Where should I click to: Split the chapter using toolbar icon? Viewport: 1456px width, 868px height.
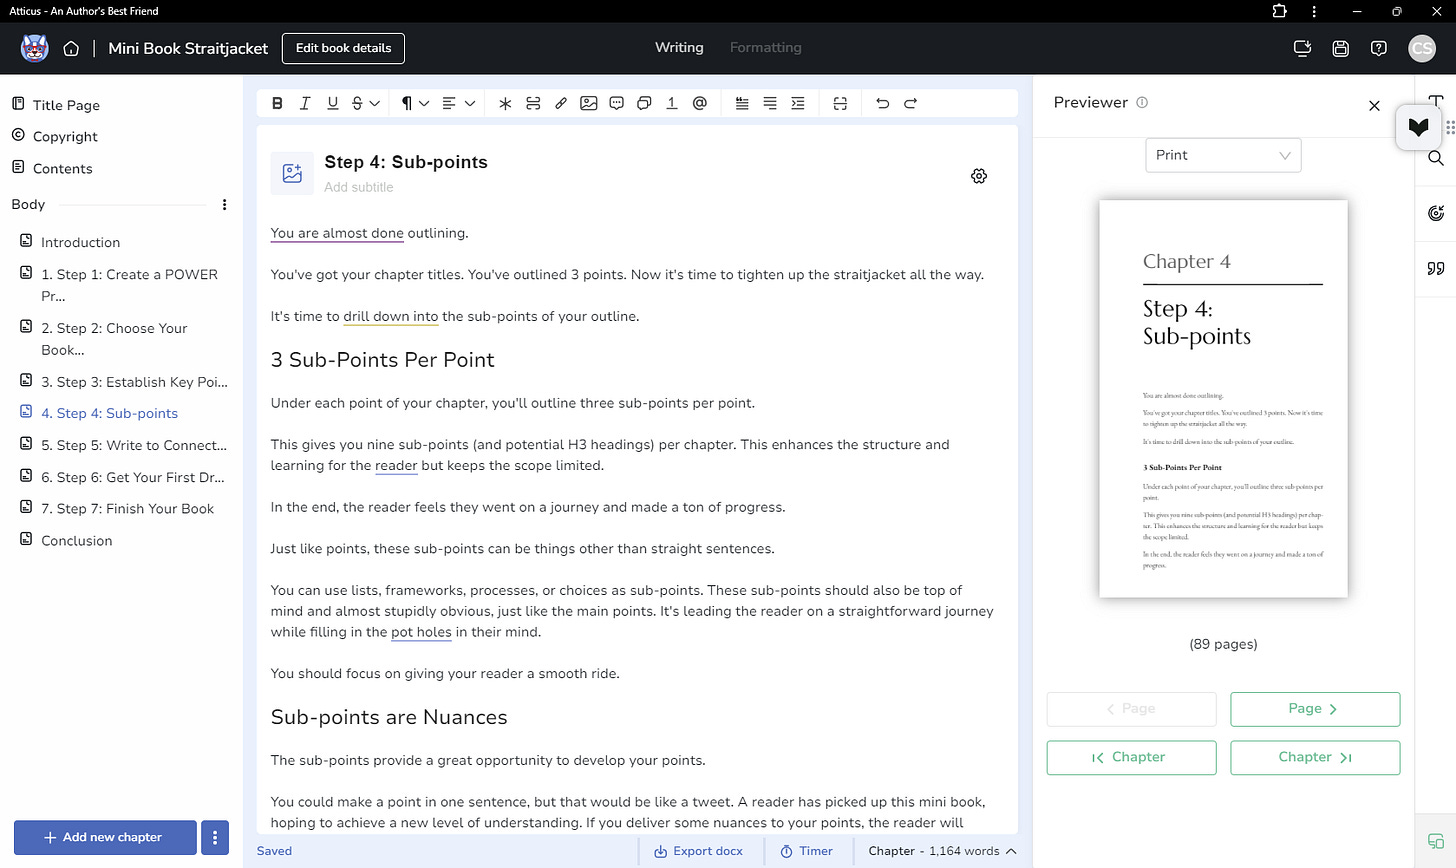point(840,103)
